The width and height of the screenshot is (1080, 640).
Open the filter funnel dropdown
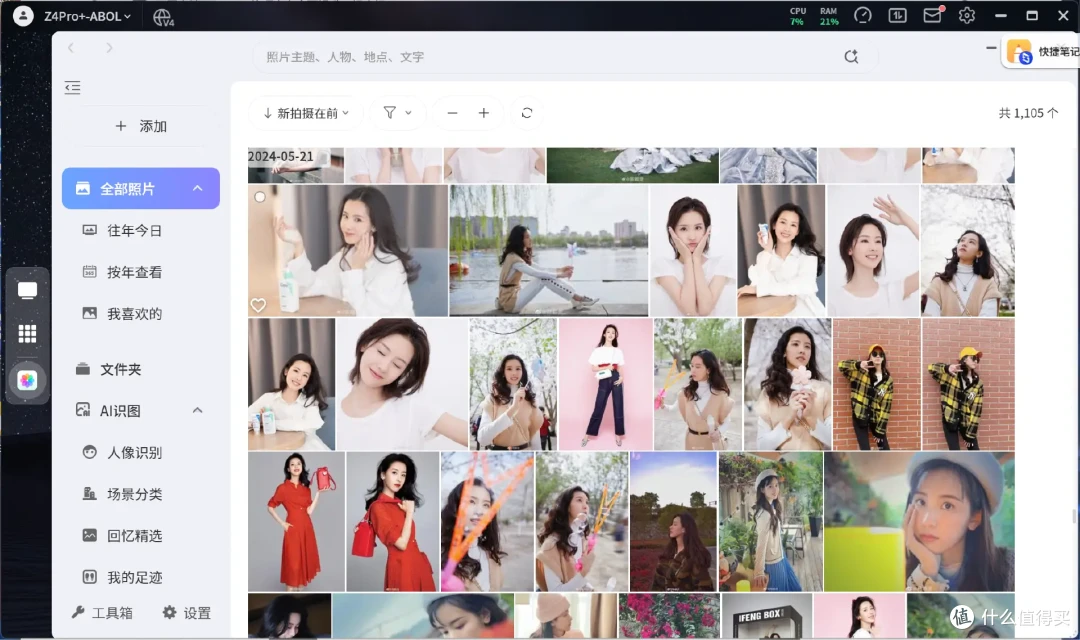397,113
